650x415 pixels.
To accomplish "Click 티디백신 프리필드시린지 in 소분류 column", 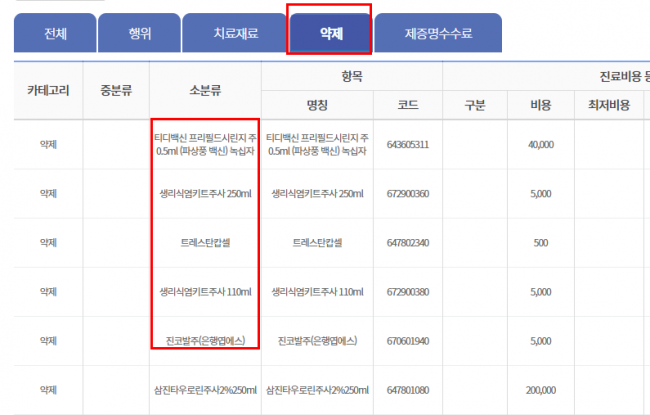I will pyautogui.click(x=205, y=144).
